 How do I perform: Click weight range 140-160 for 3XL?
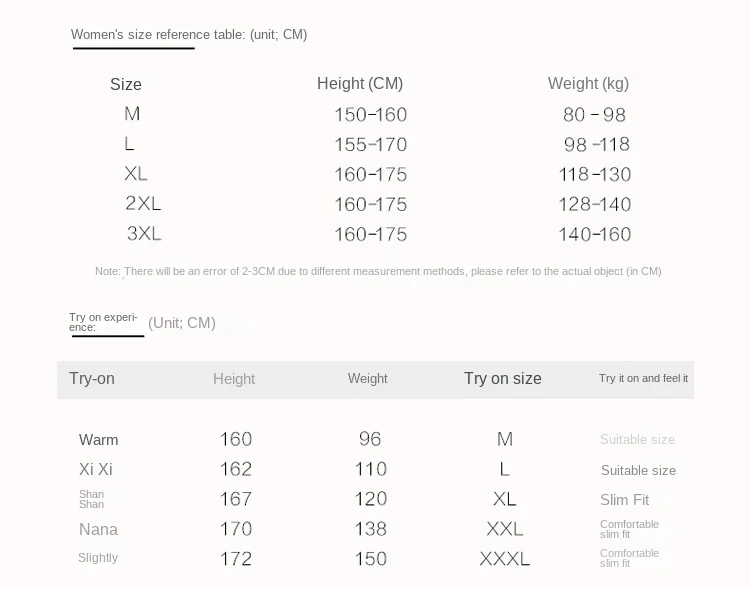point(595,234)
